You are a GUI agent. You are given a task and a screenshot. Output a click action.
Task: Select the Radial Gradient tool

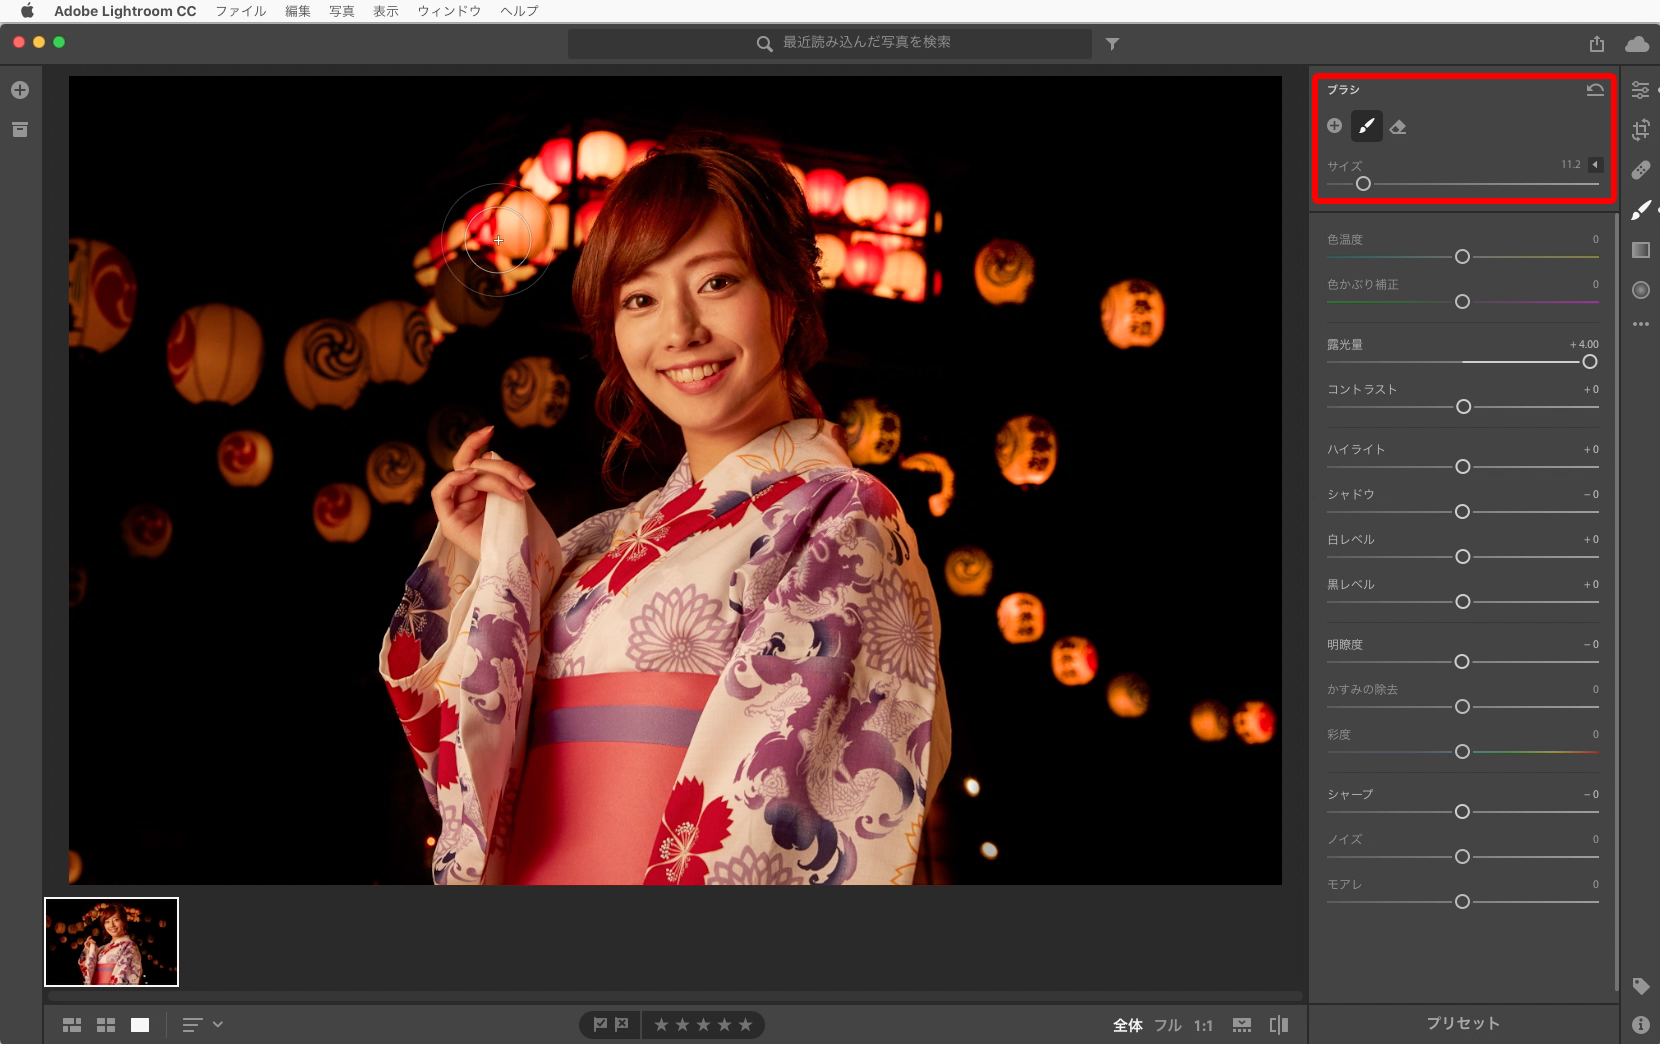pos(1641,290)
